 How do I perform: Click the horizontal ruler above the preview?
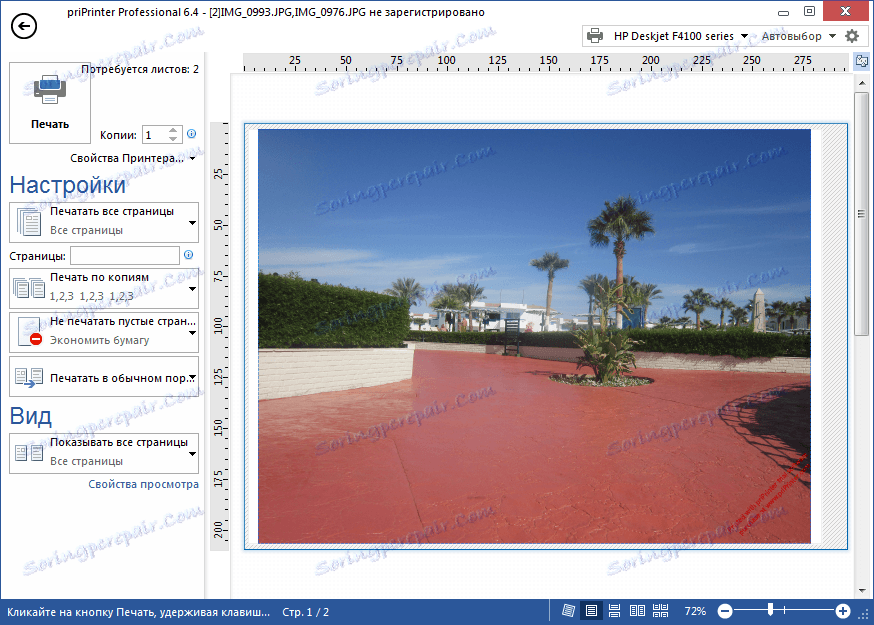(x=546, y=62)
